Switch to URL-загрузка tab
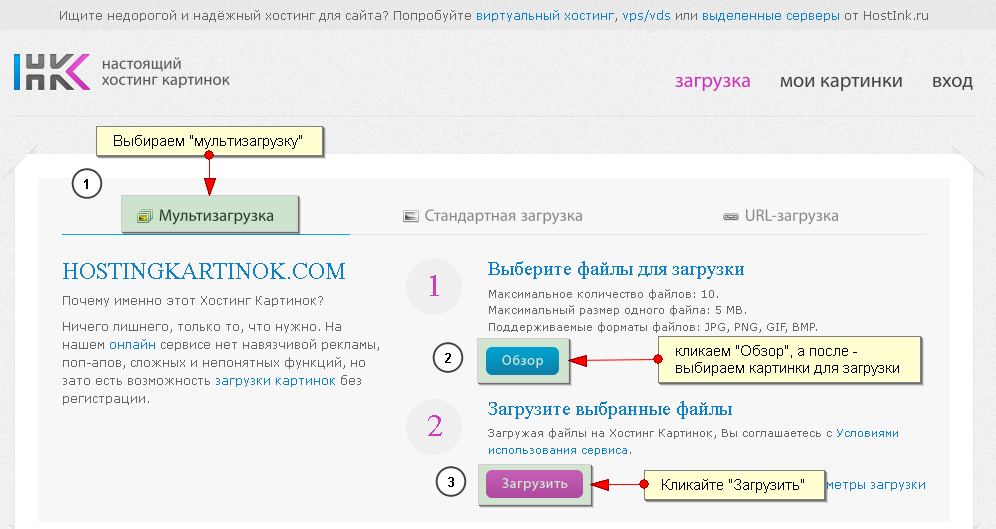 781,216
